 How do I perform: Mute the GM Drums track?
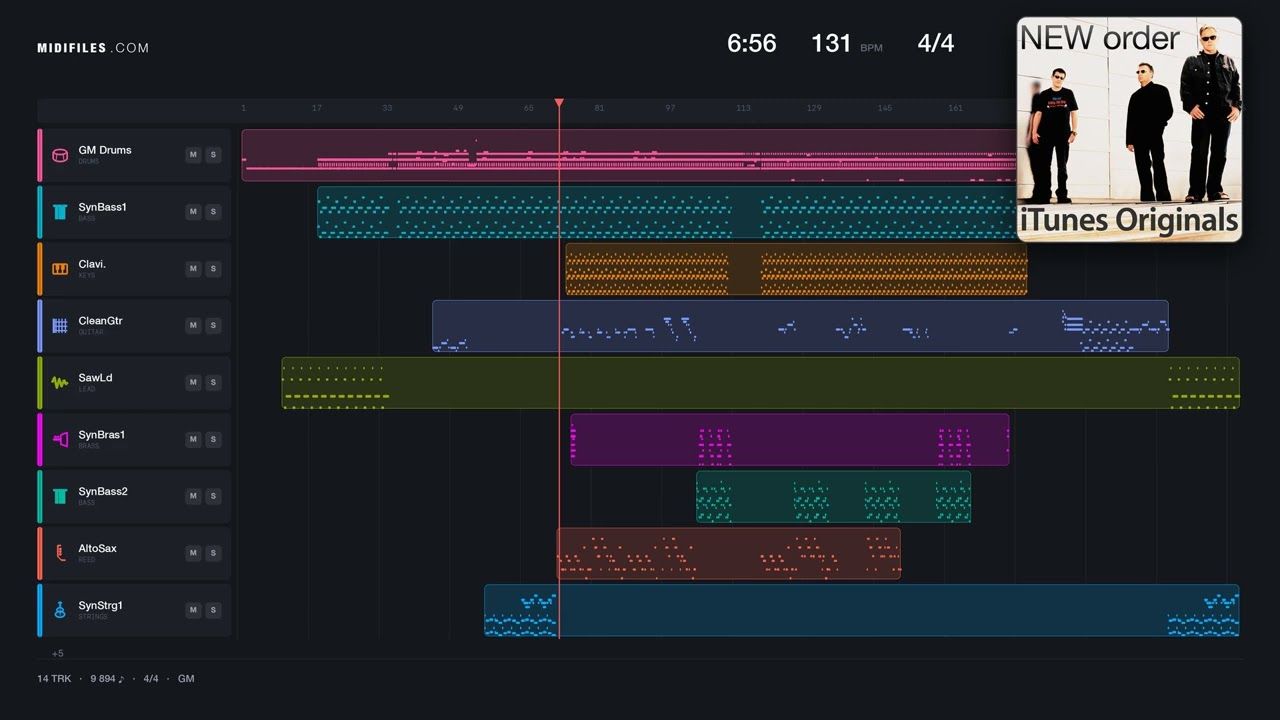coord(193,155)
